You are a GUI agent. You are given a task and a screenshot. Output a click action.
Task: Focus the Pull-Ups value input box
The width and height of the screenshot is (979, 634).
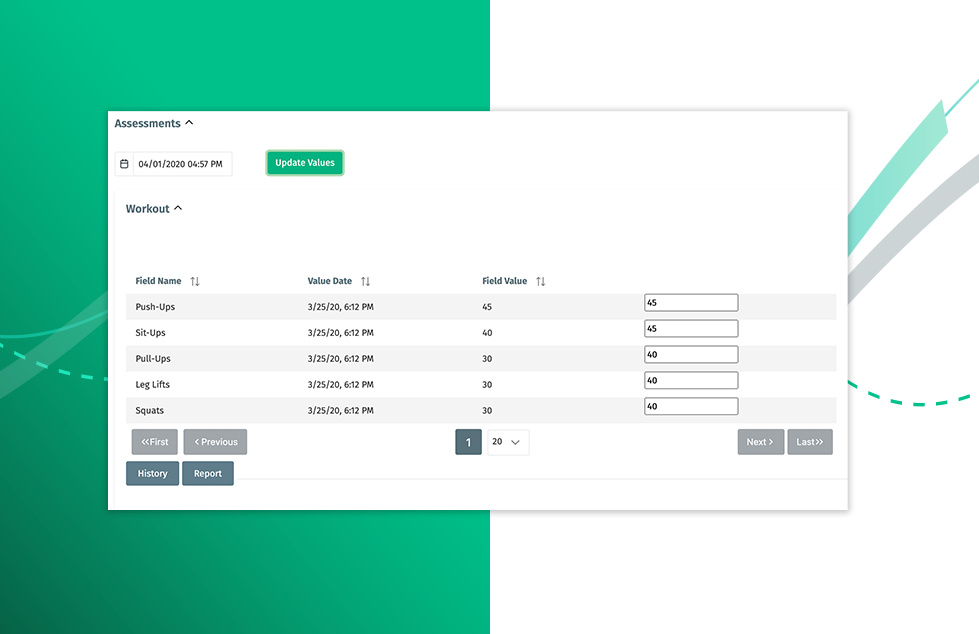(x=691, y=355)
